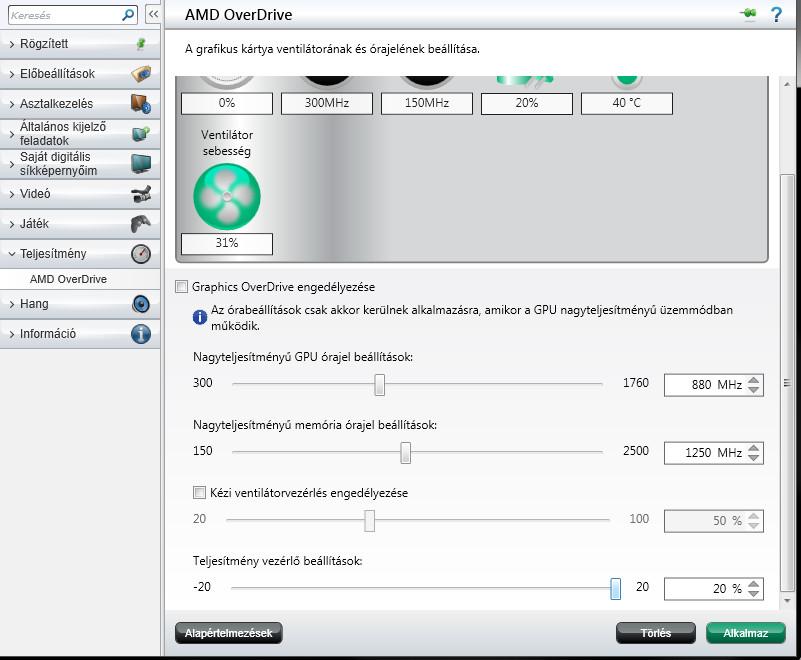Decrease power control 20 % with down arrow

753,594
